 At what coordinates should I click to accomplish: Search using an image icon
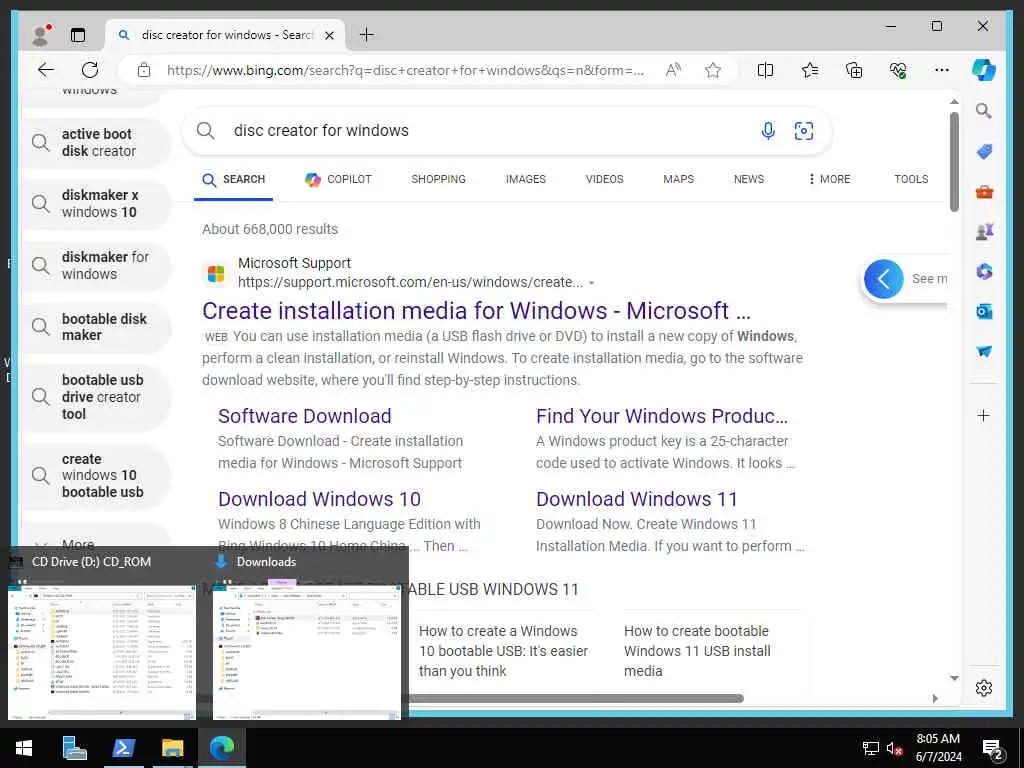point(803,131)
